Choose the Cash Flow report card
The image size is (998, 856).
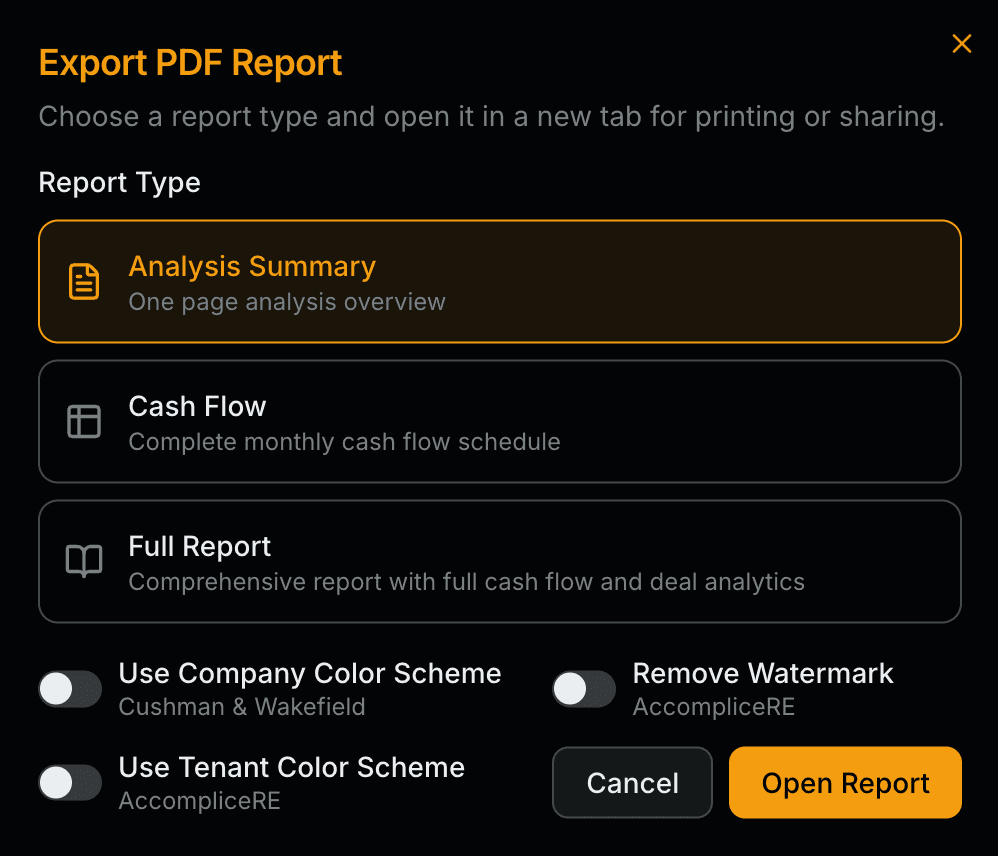coord(500,421)
